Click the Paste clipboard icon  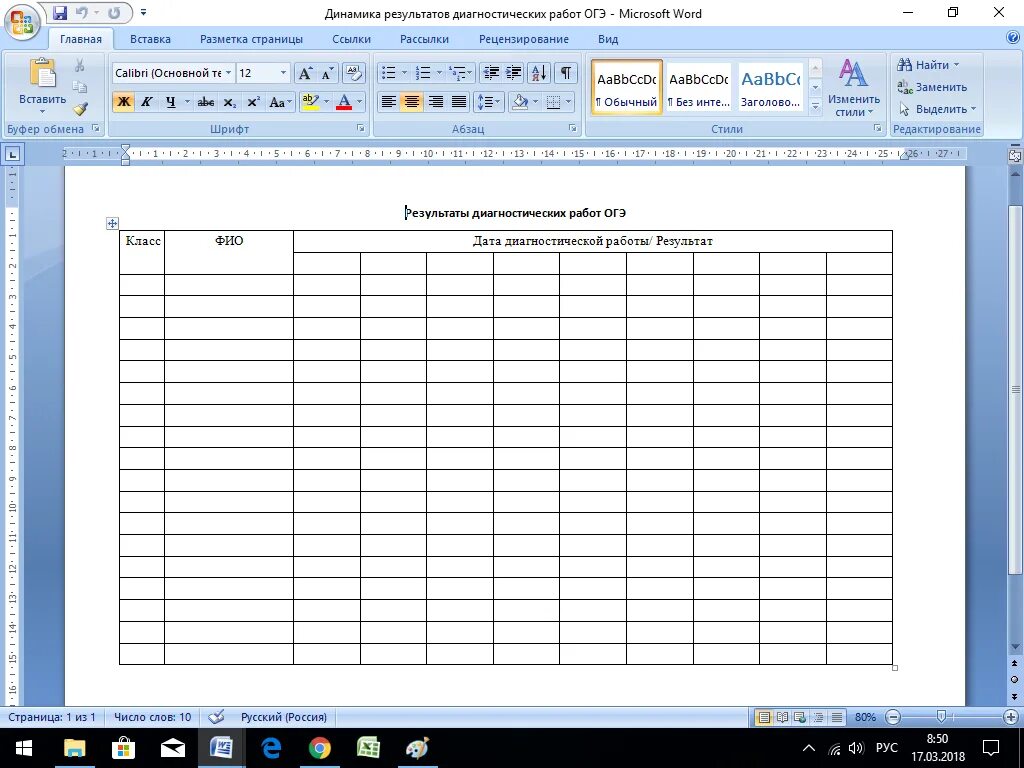42,72
